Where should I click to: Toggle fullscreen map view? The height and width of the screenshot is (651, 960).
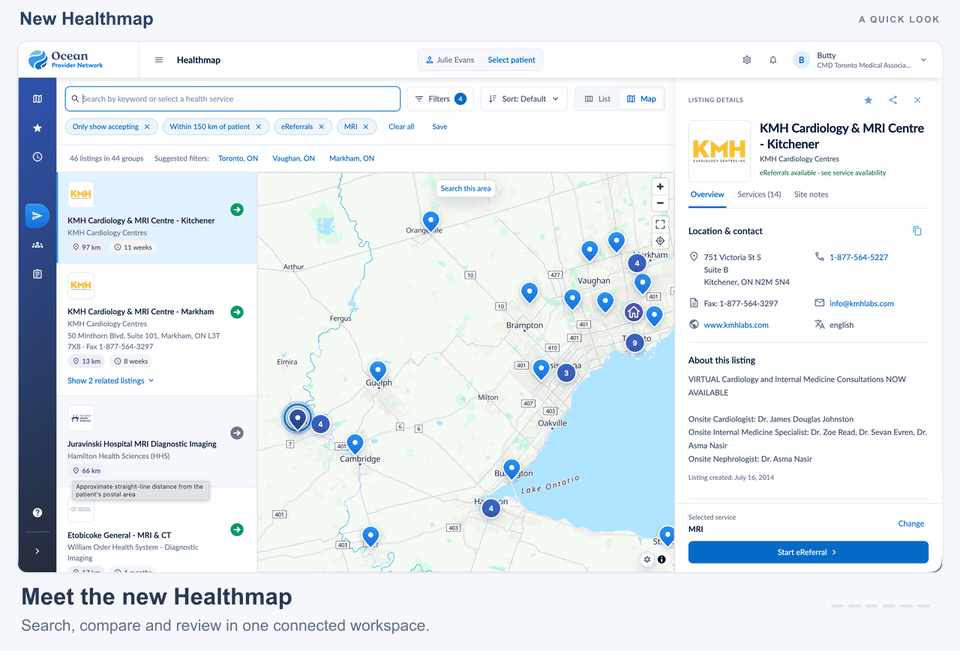[x=660, y=224]
